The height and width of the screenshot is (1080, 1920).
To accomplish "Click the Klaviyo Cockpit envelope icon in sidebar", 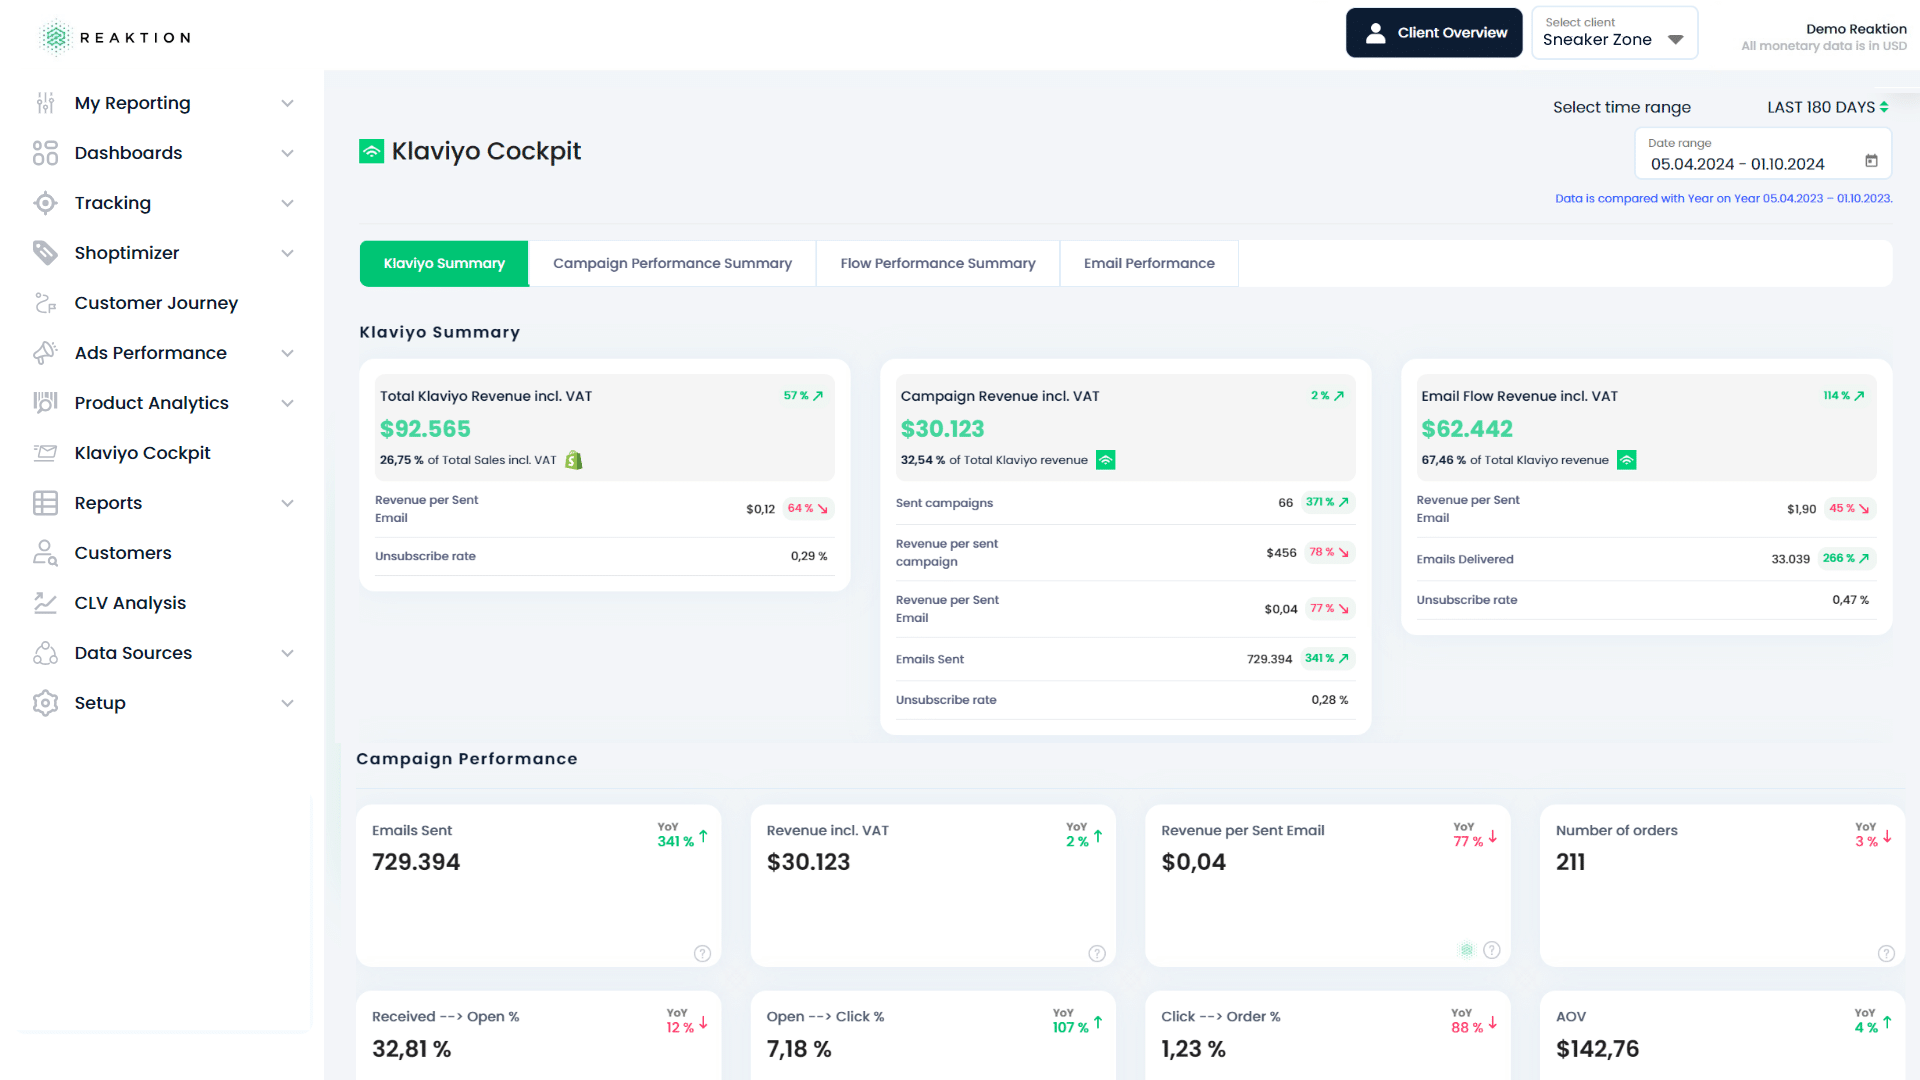I will [x=45, y=453].
